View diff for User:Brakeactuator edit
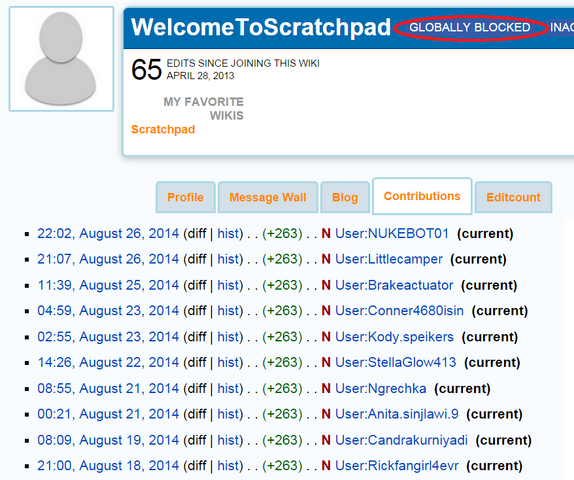 pyautogui.click(x=197, y=285)
